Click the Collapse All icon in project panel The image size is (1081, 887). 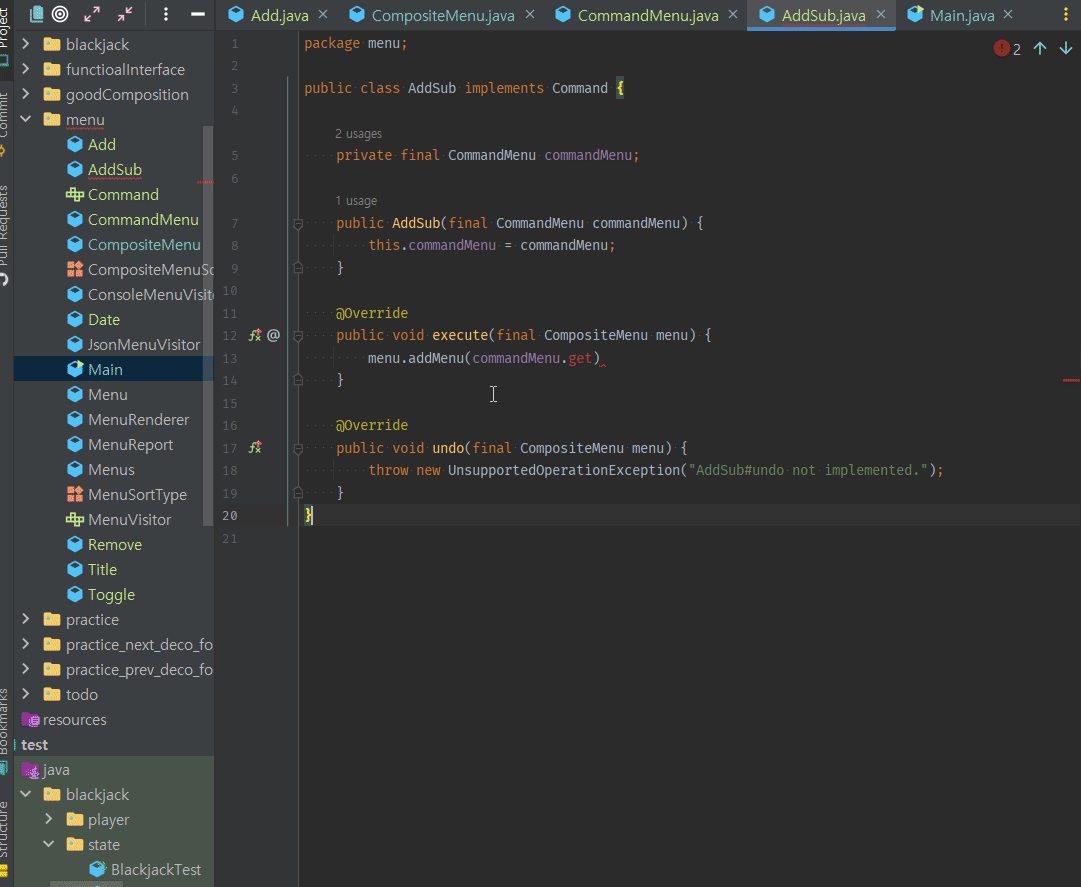pos(125,14)
